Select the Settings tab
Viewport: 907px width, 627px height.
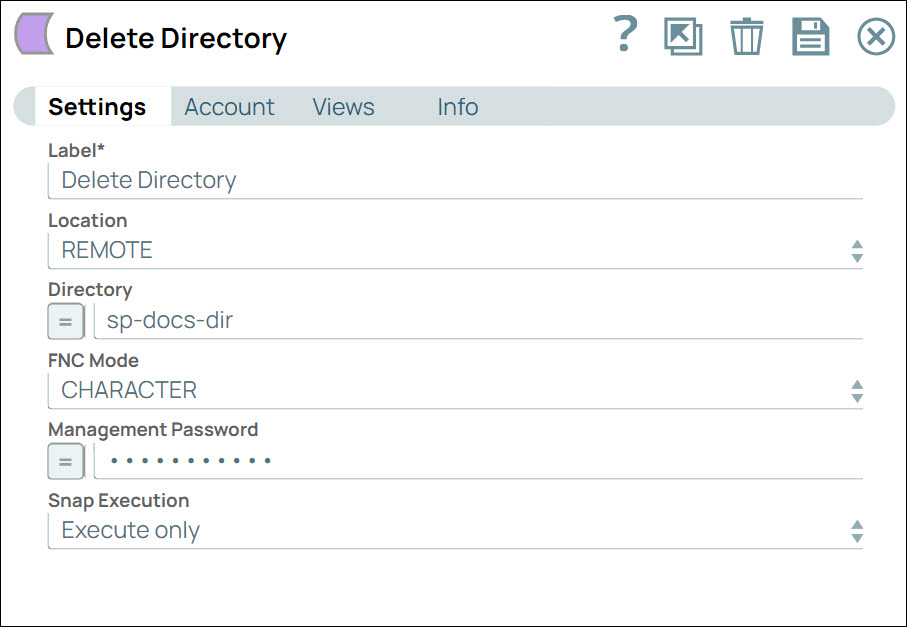(x=97, y=106)
